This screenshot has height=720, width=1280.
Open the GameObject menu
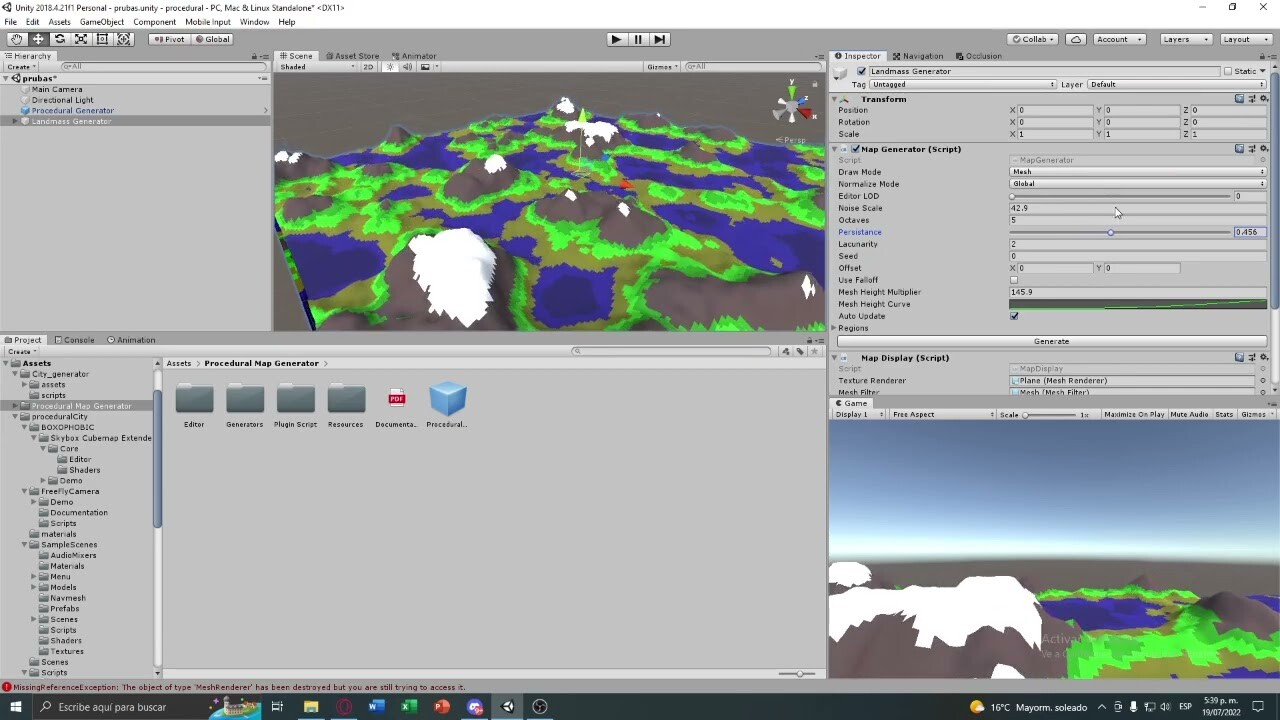pyautogui.click(x=101, y=22)
